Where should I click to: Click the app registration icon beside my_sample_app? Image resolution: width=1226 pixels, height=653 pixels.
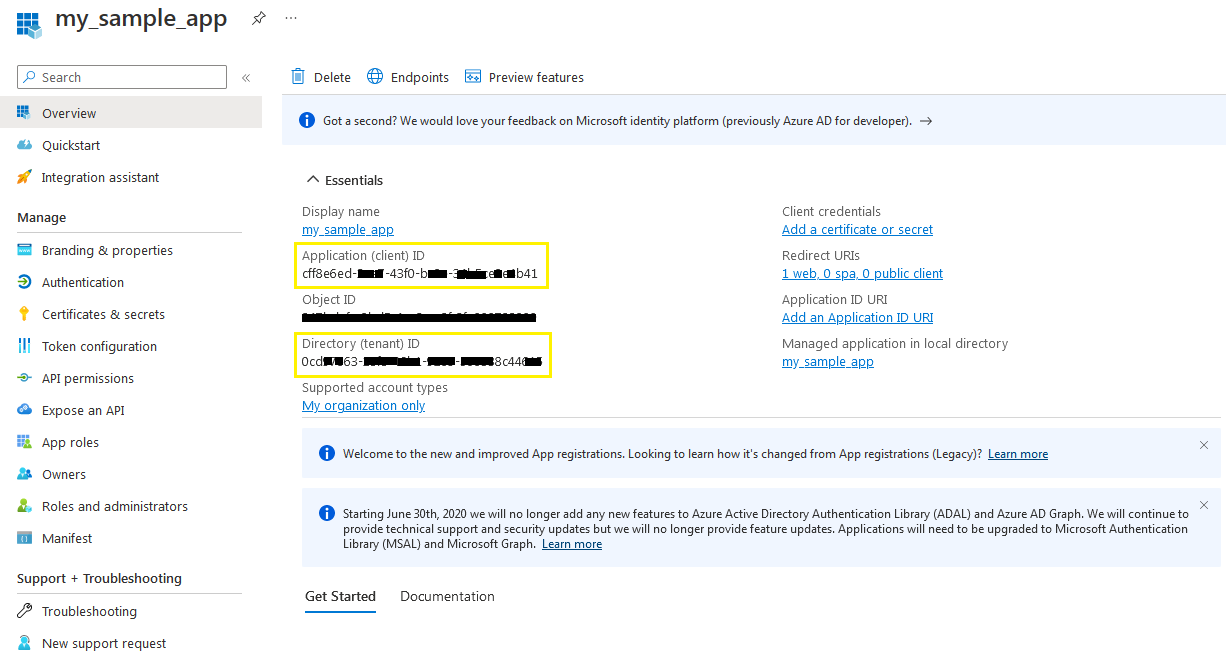29,23
